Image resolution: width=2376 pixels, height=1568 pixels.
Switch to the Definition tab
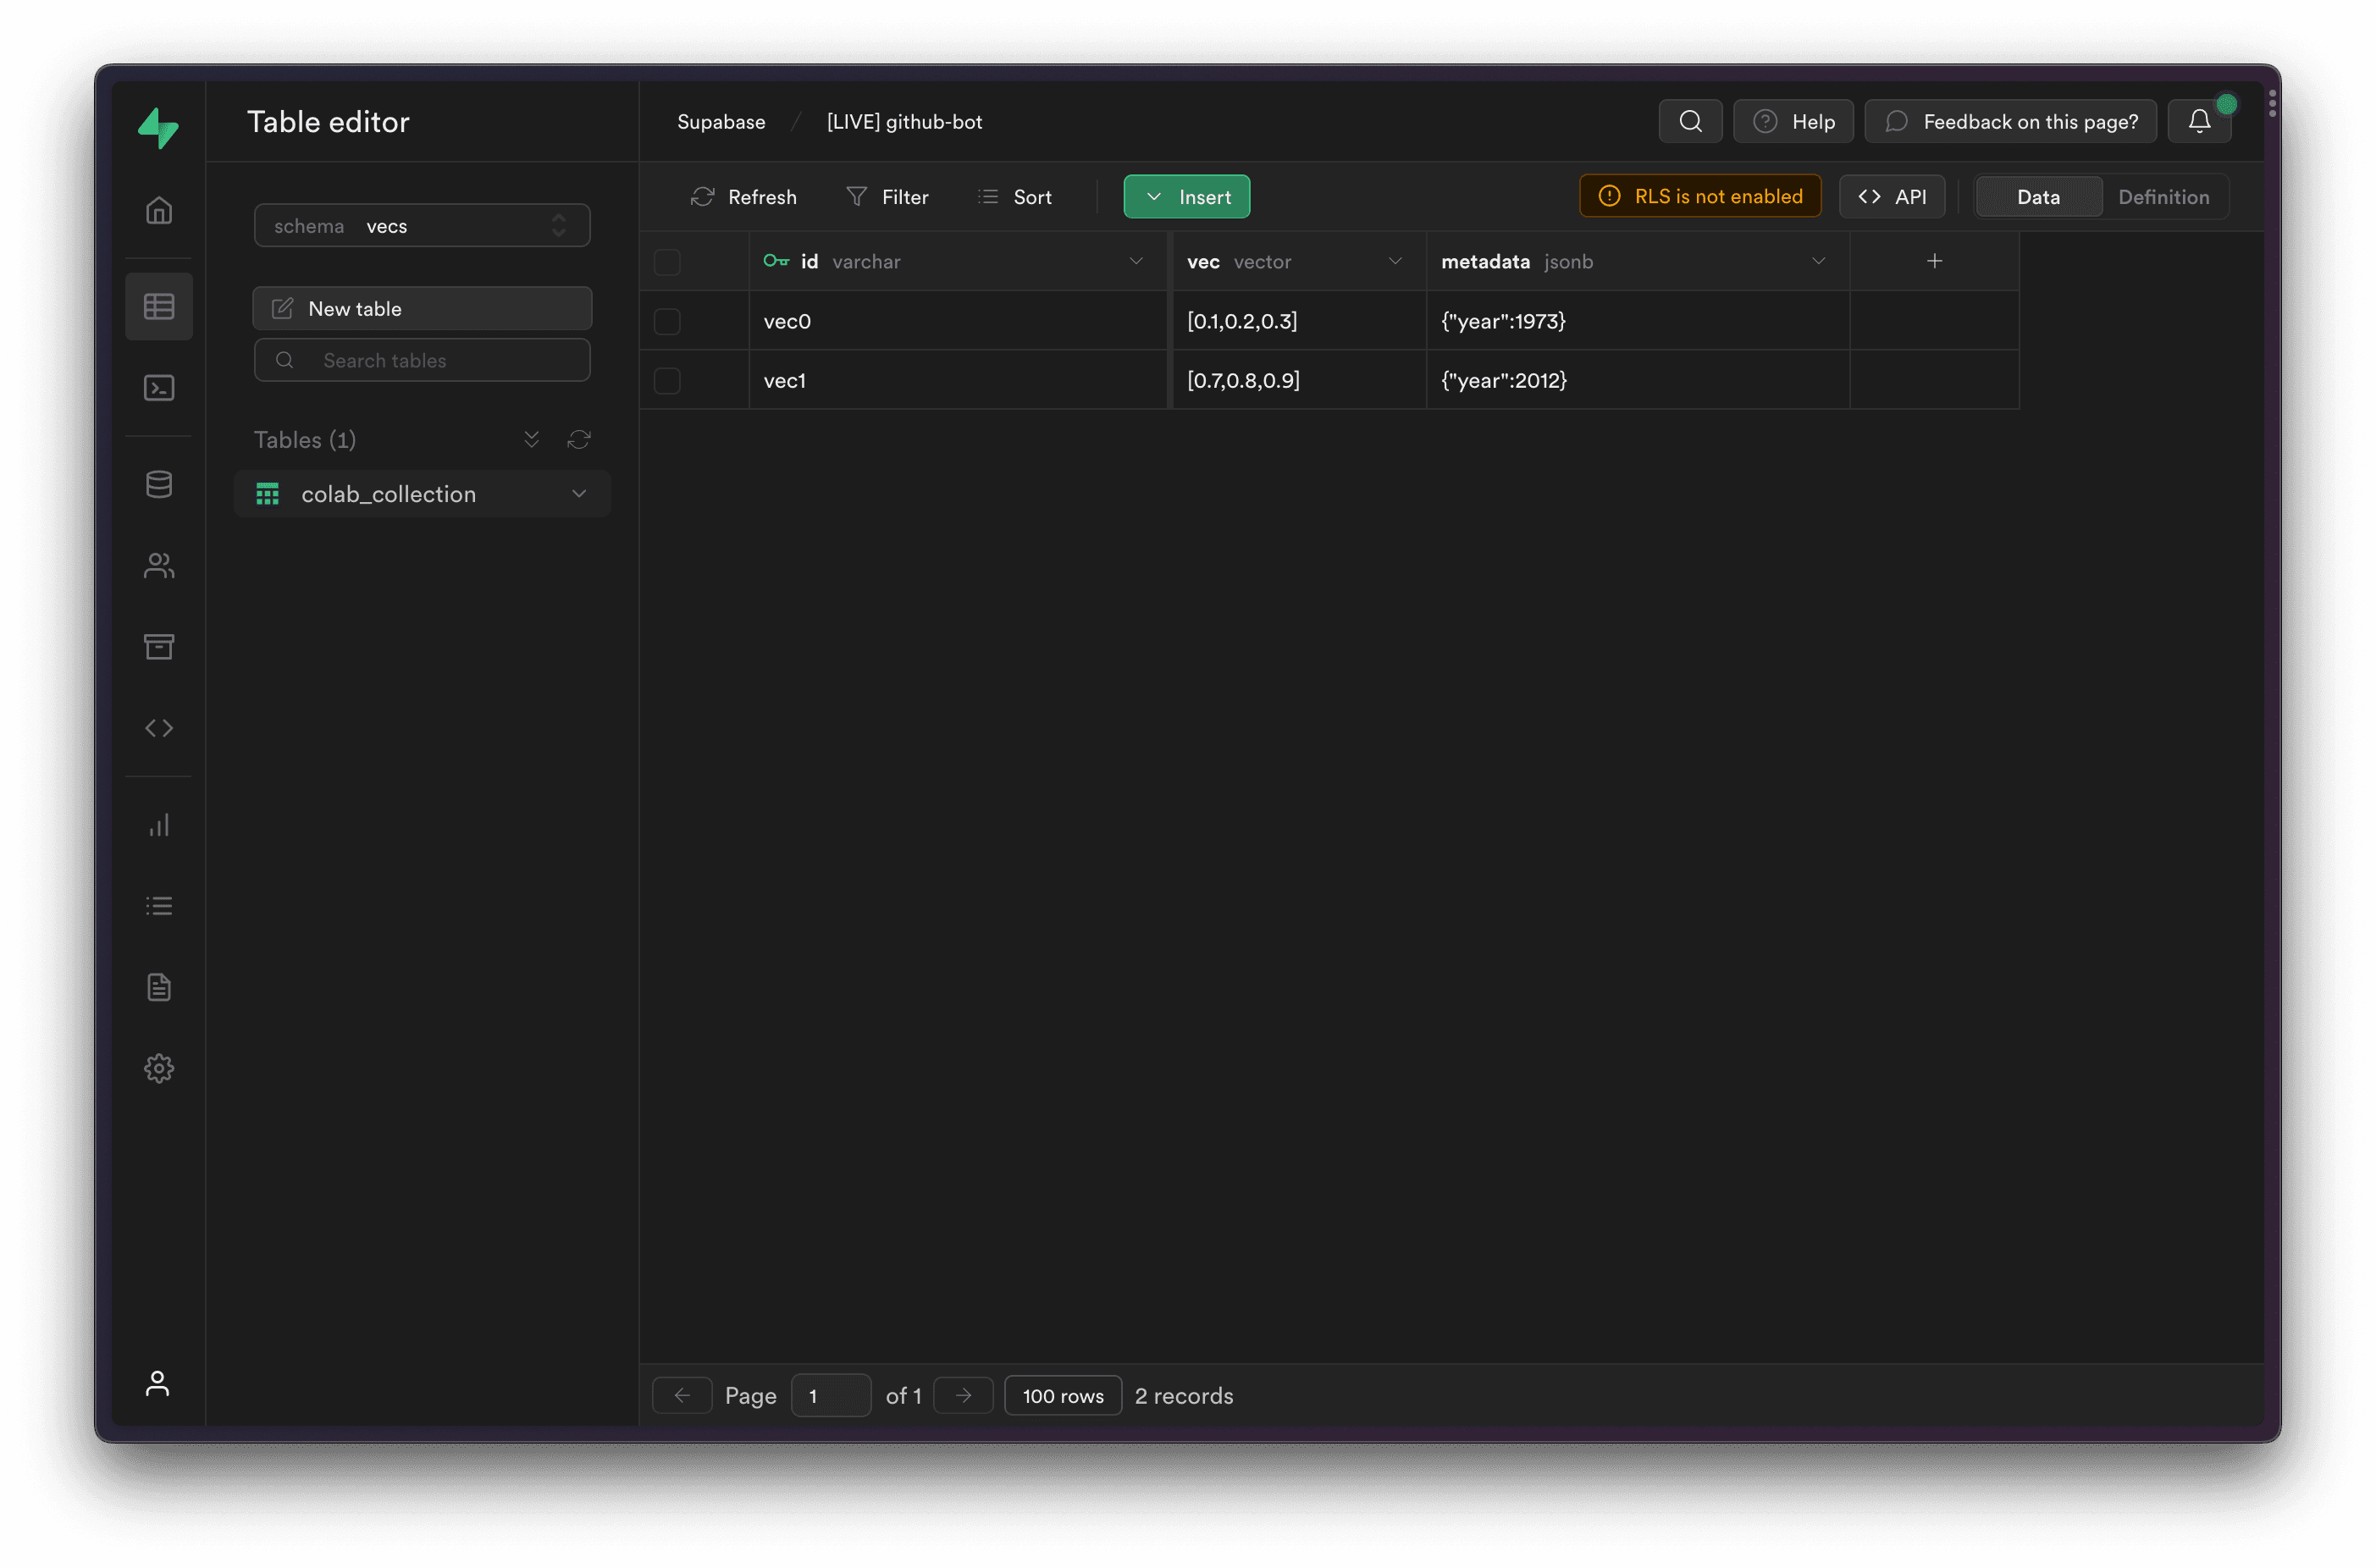click(x=2163, y=197)
